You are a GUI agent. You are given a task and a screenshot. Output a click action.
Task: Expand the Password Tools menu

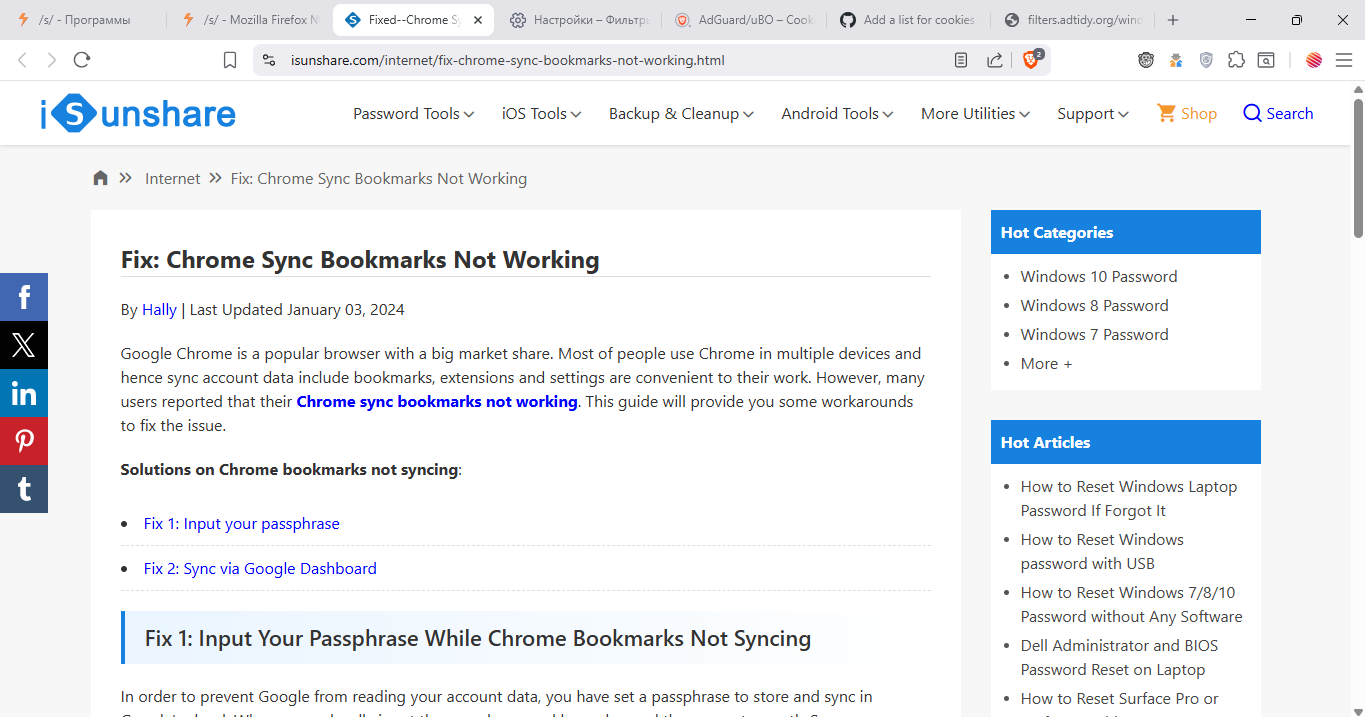click(x=414, y=114)
